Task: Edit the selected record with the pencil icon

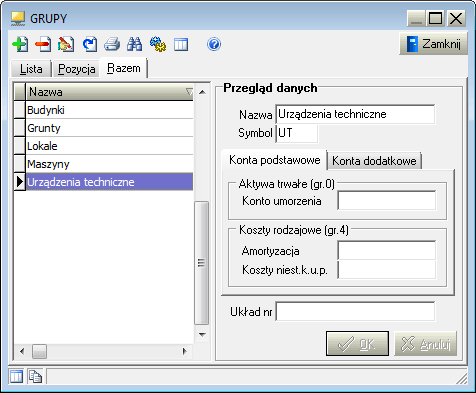Action: click(x=66, y=44)
